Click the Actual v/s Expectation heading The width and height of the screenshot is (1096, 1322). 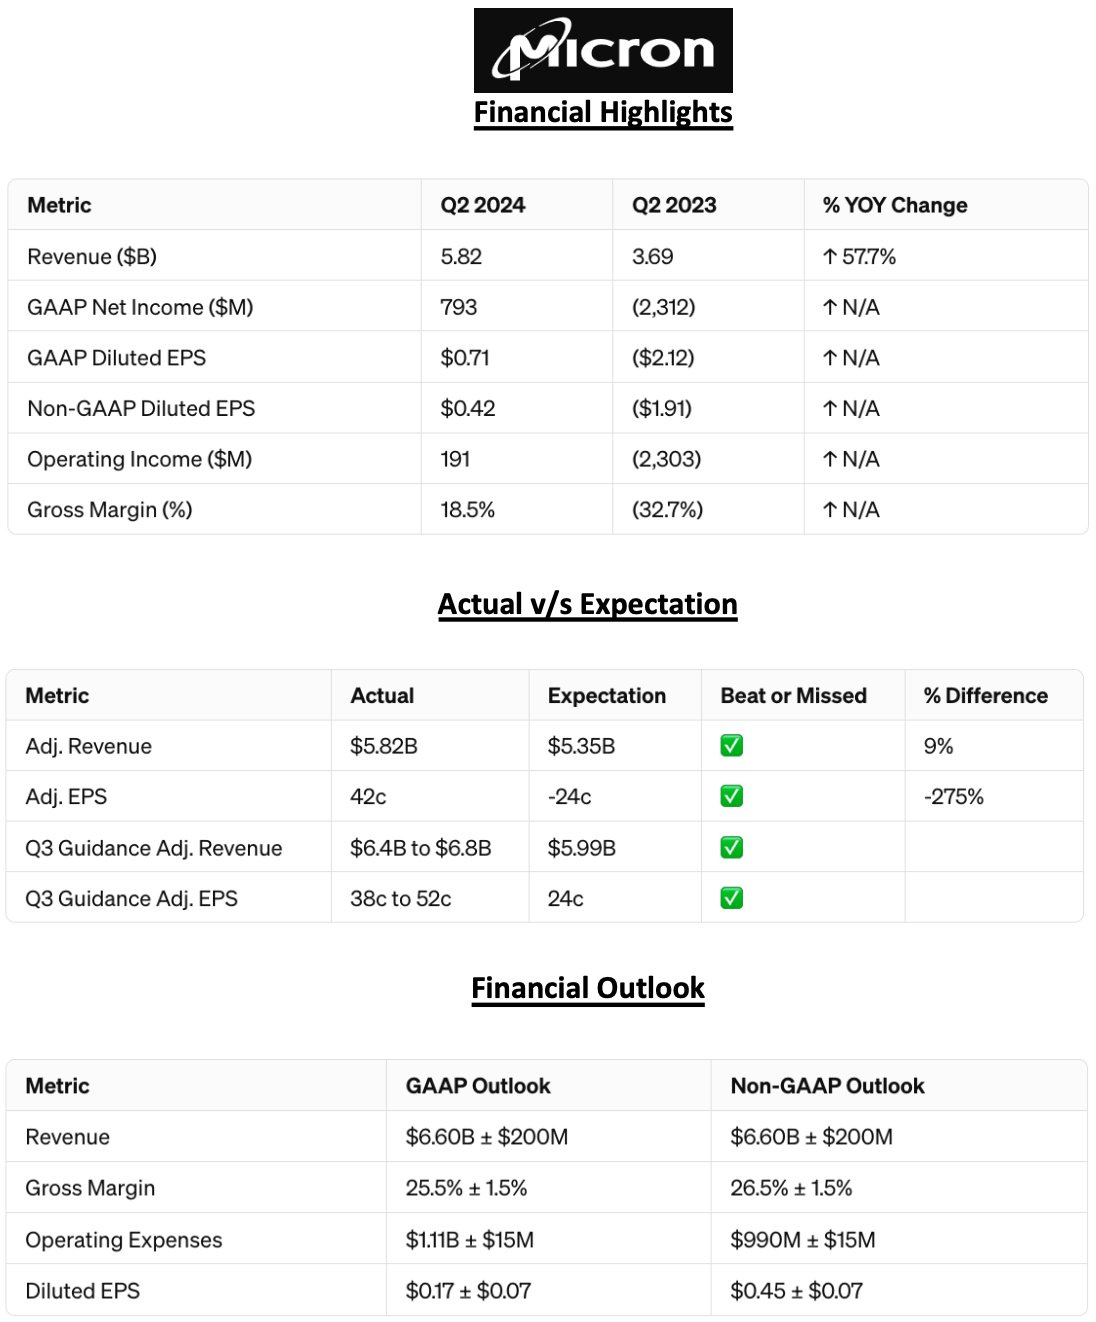click(x=588, y=604)
